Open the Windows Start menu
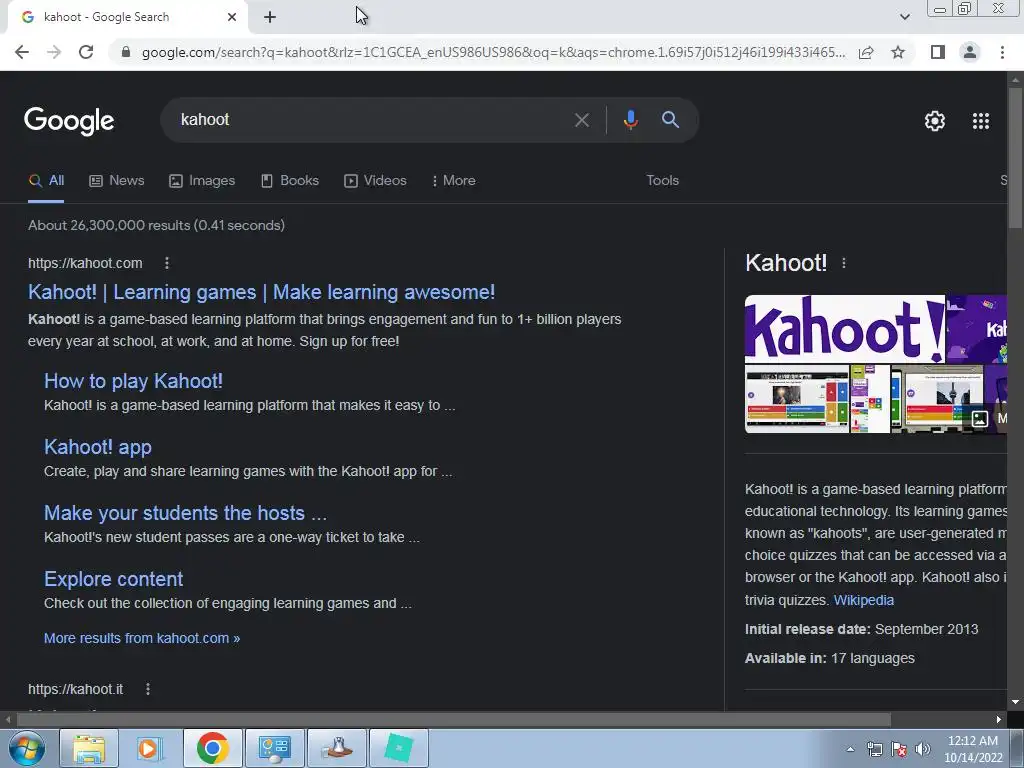The height and width of the screenshot is (768, 1024). tap(26, 748)
